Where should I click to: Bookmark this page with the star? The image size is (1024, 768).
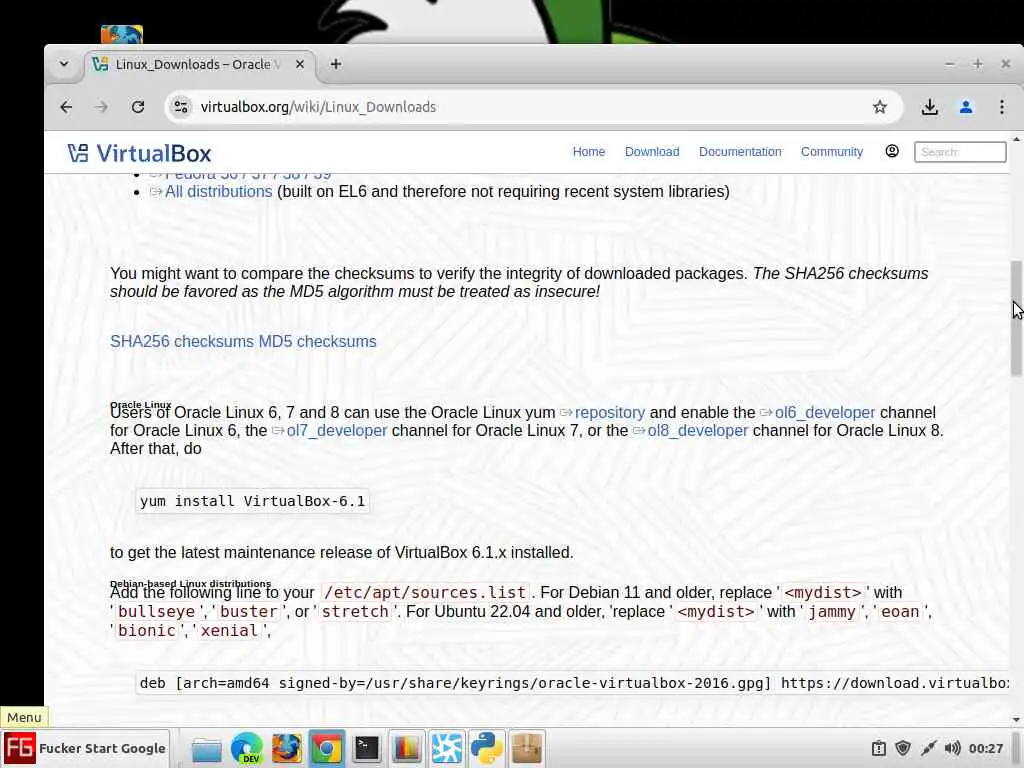click(x=880, y=107)
